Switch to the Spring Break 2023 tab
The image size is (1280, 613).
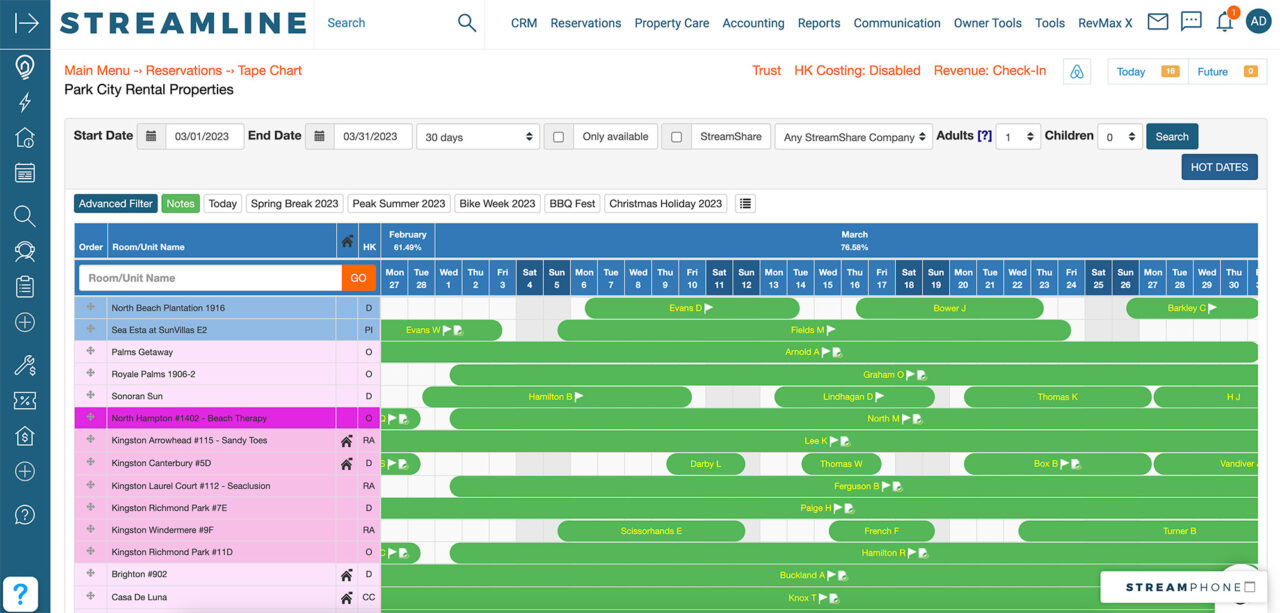294,203
